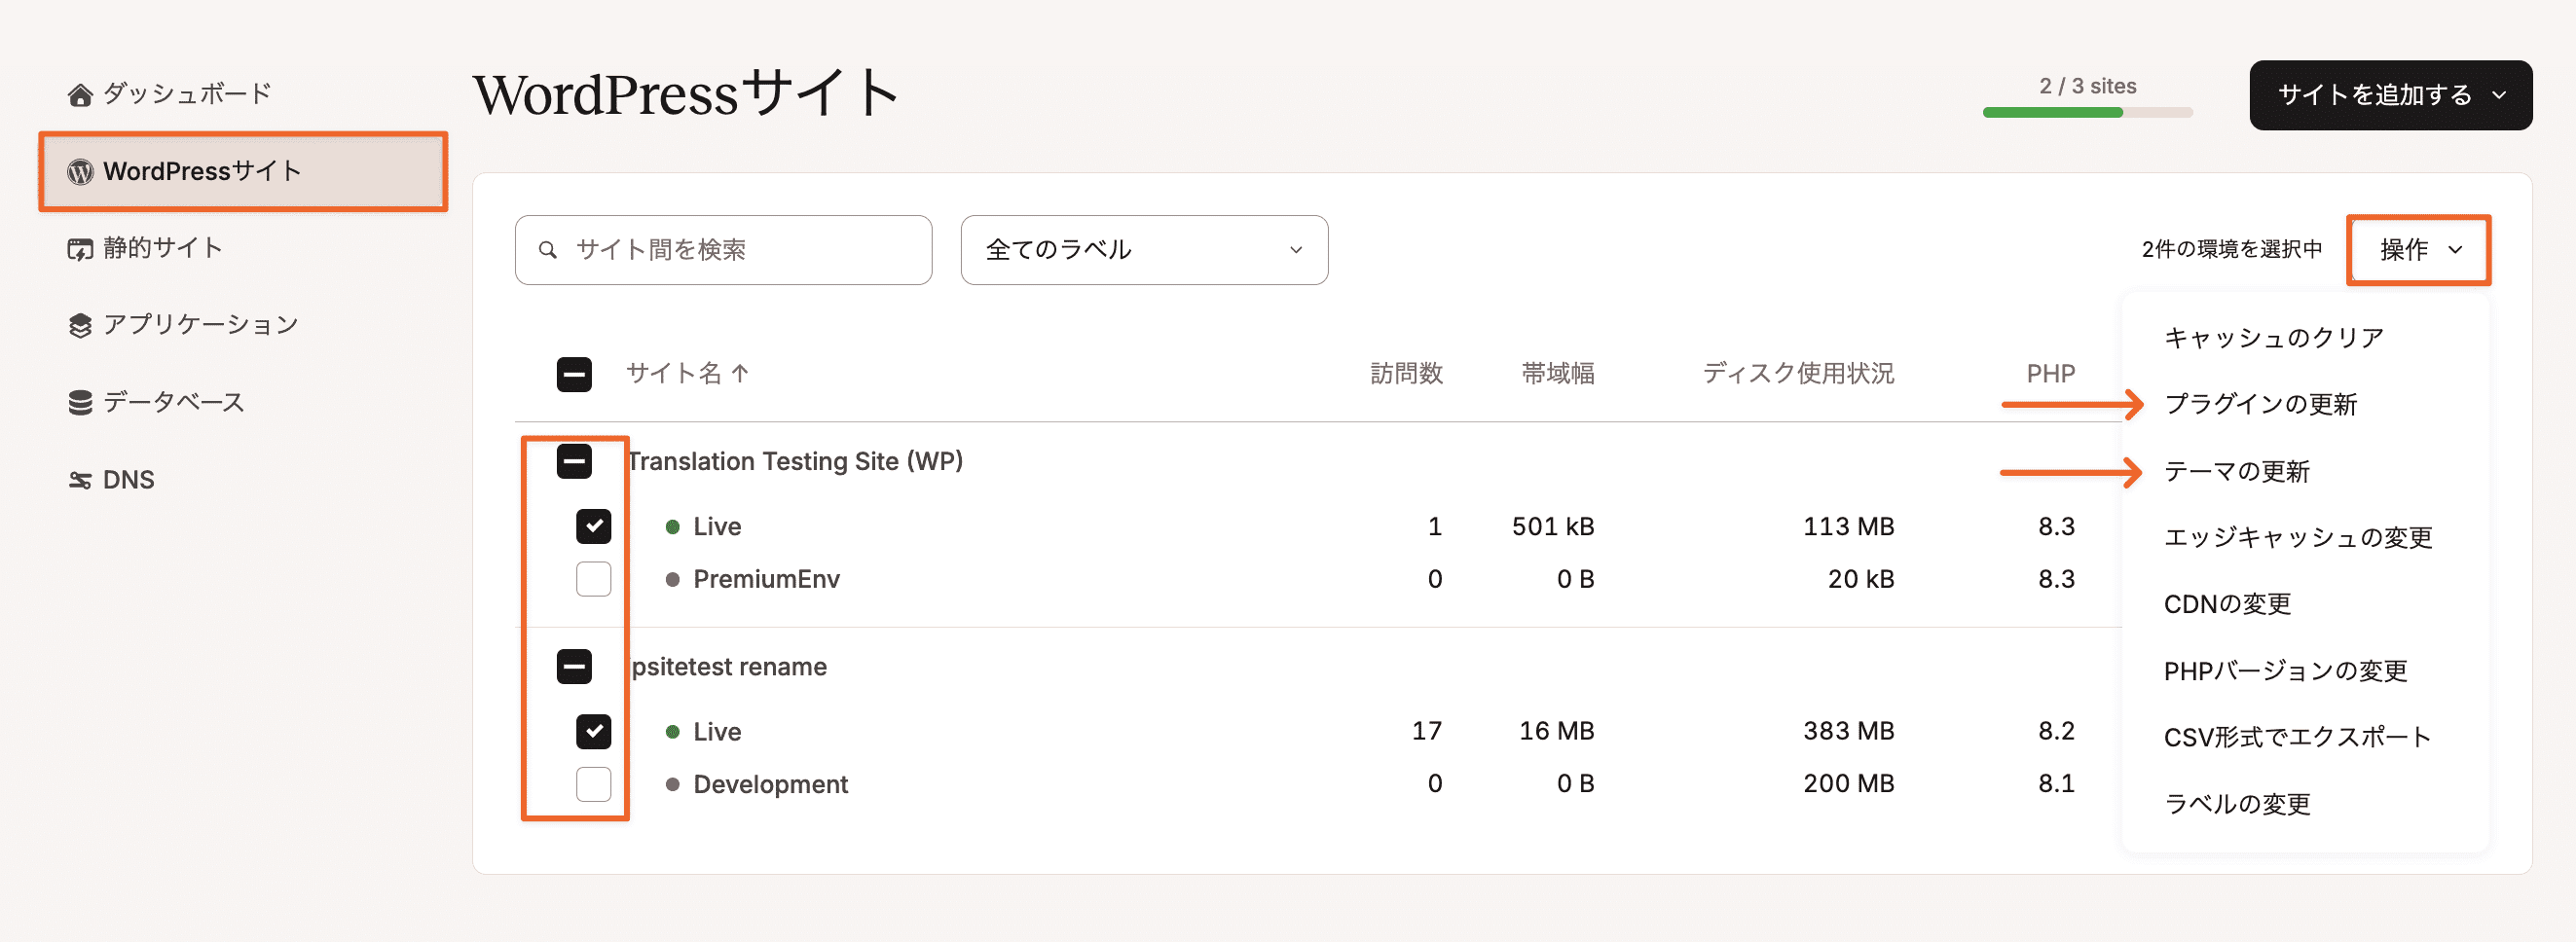Open アプリケーション in sidebar
Viewport: 2576px width, 942px height.
200,325
